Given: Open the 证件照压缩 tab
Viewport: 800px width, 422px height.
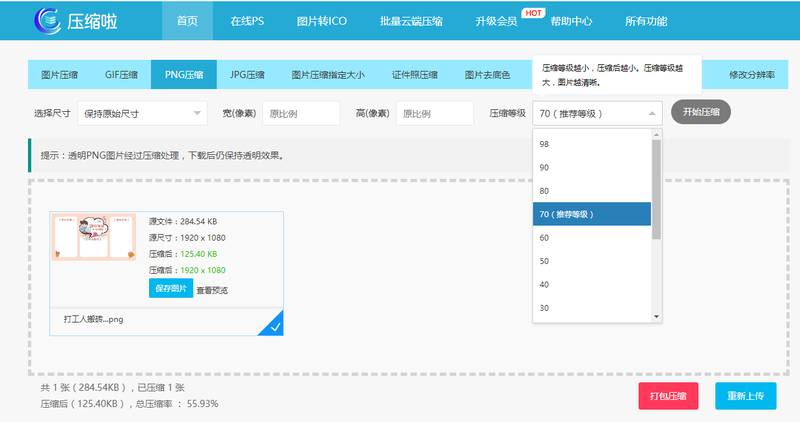Looking at the screenshot, I should tap(415, 75).
